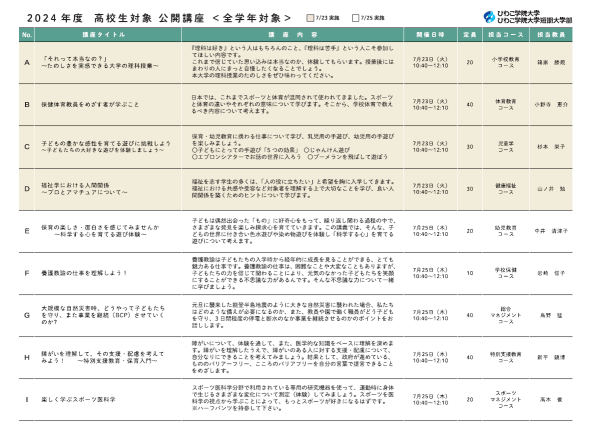Click the 7月25日 date for course E
The width and height of the screenshot is (591, 434).
(430, 228)
